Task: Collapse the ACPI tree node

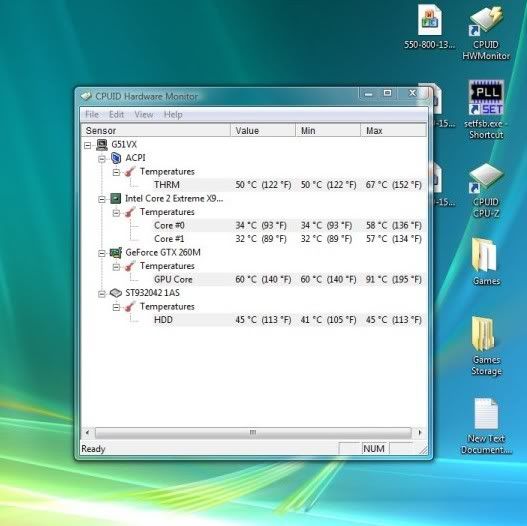Action: (102, 159)
